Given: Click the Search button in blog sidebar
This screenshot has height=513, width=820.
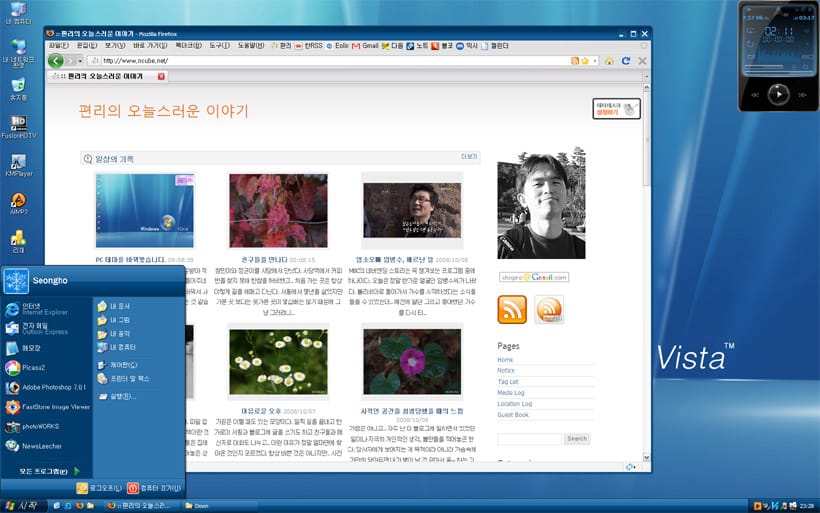Looking at the screenshot, I should tap(577, 438).
